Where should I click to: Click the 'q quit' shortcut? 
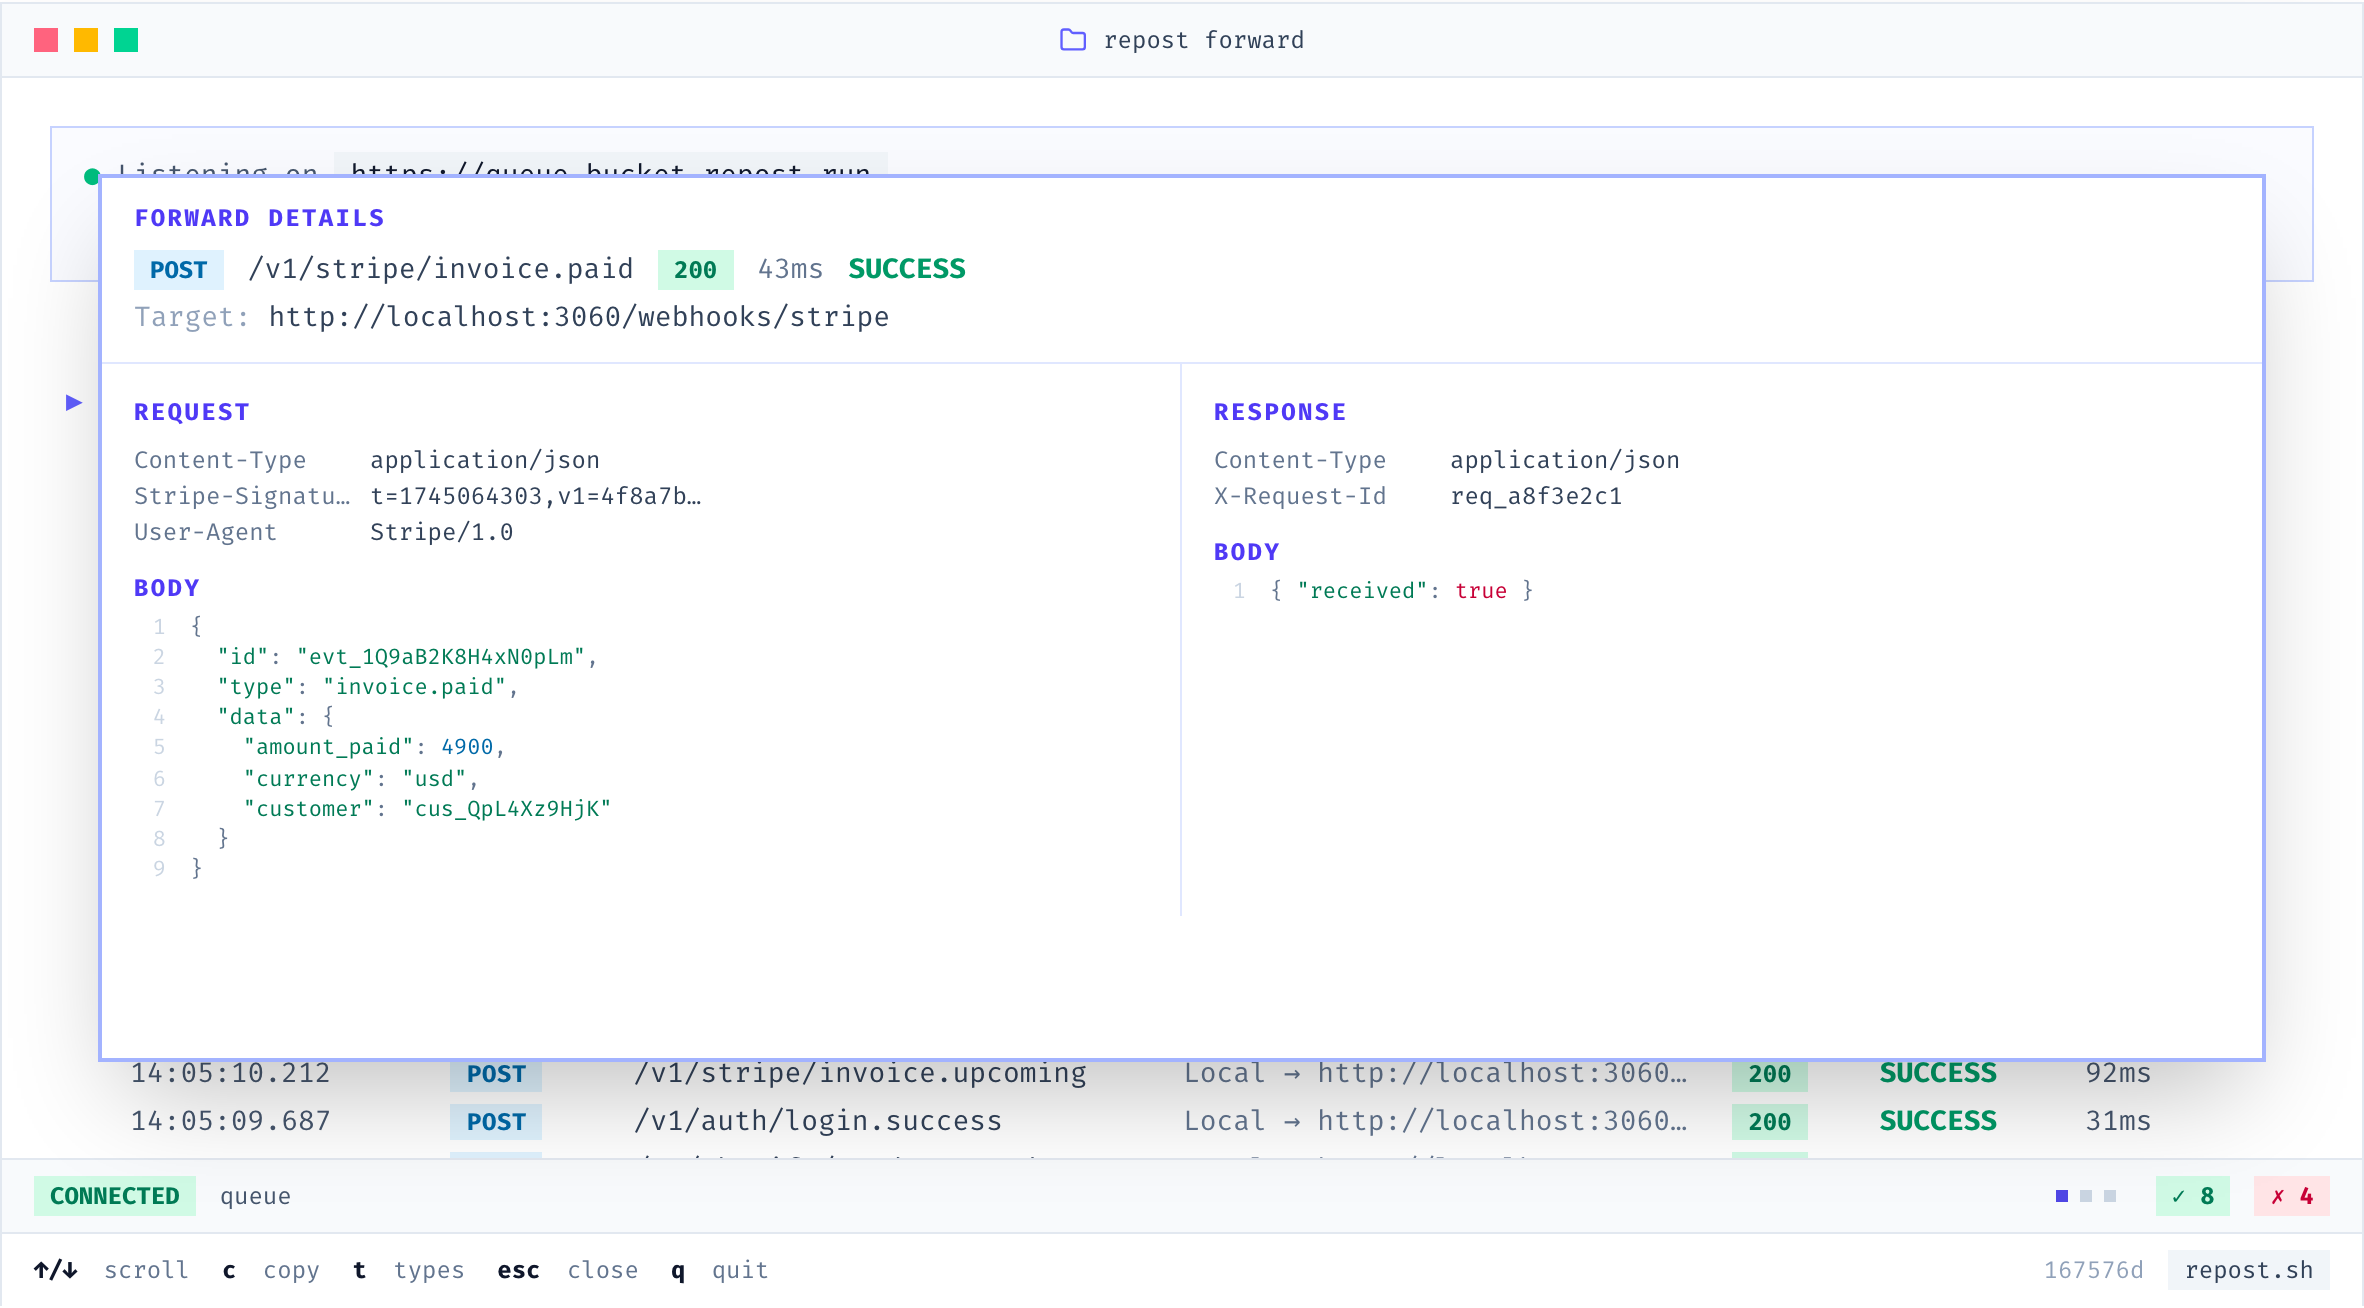tap(719, 1270)
